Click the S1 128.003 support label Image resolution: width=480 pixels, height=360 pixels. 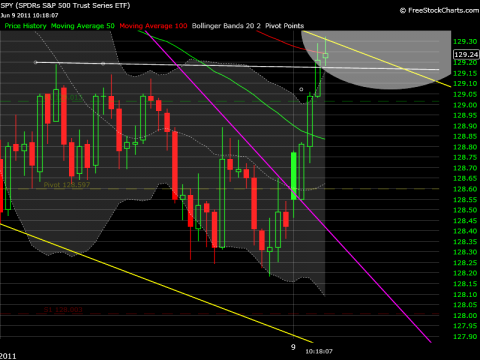pos(63,310)
